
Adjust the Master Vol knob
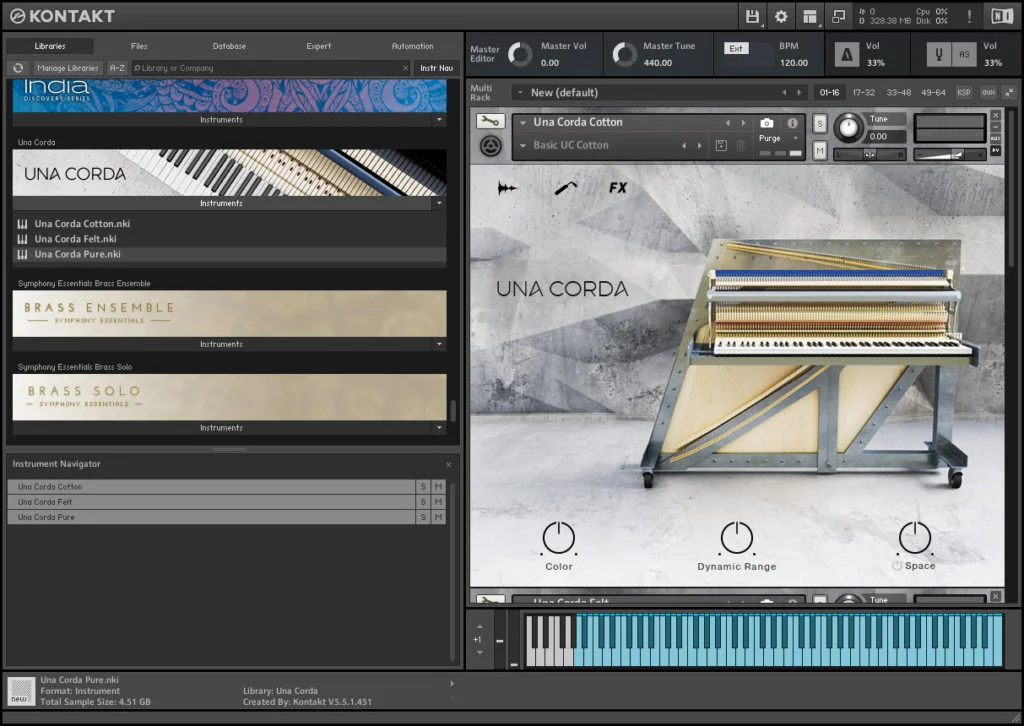[x=520, y=54]
